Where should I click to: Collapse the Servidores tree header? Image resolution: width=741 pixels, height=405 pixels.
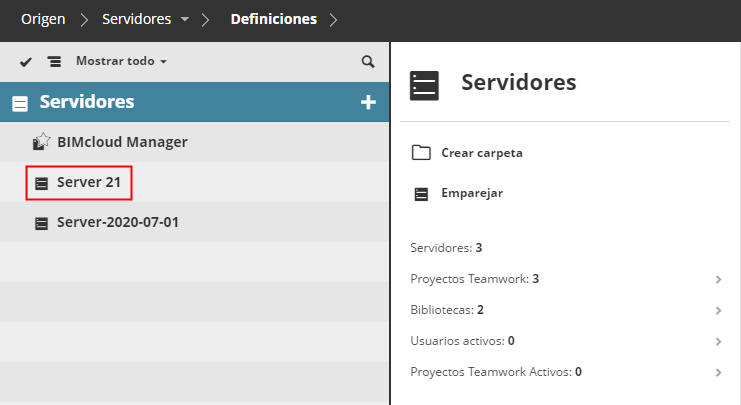20,103
